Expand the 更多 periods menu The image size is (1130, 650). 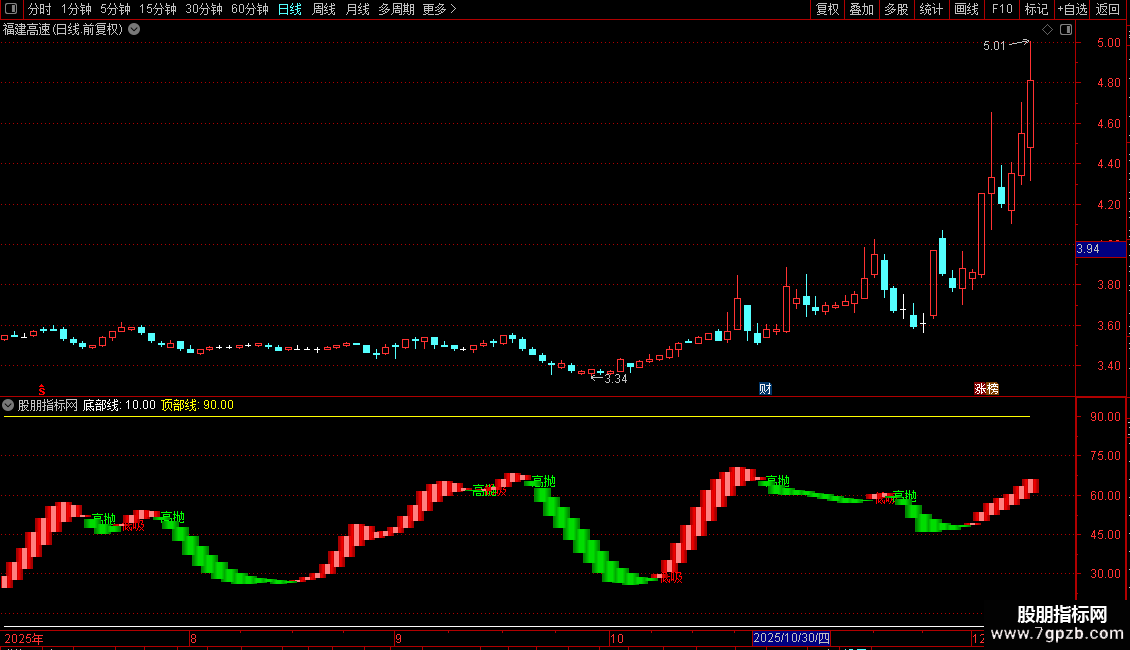pos(440,9)
